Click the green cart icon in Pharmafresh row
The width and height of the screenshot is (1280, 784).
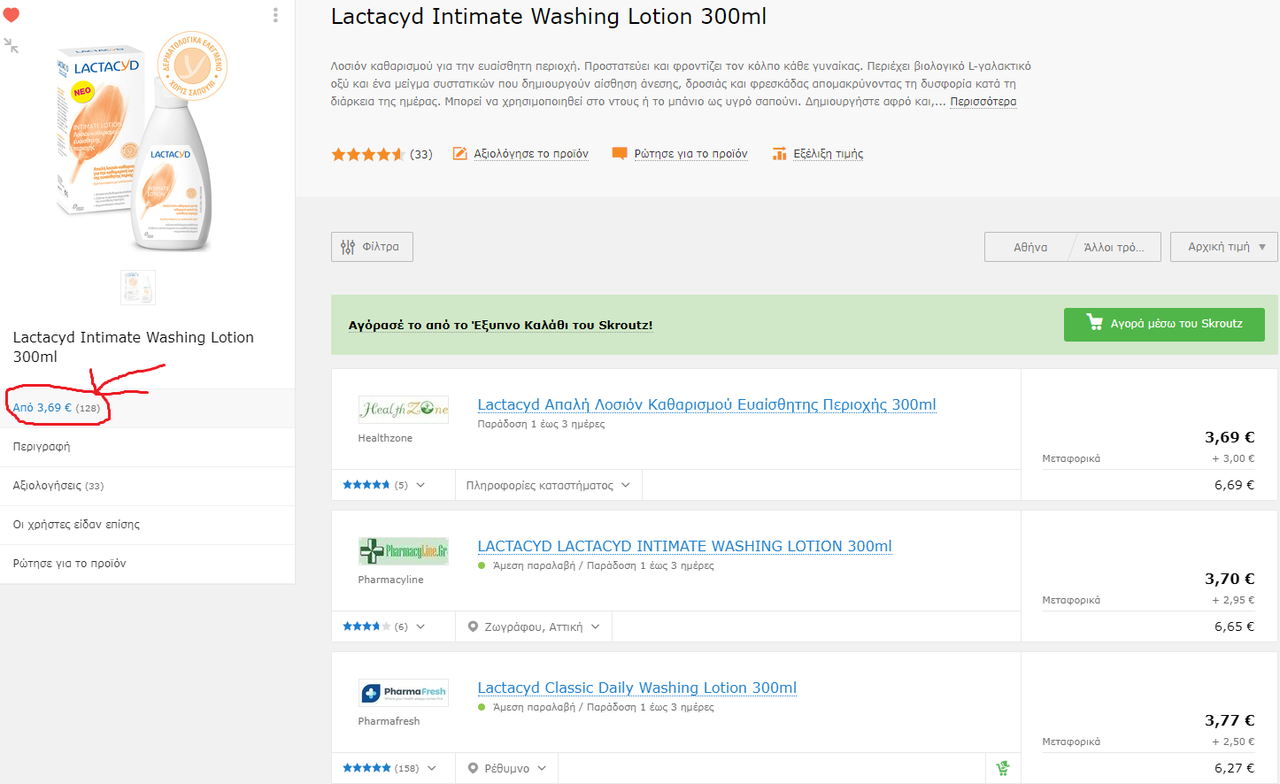click(1002, 768)
